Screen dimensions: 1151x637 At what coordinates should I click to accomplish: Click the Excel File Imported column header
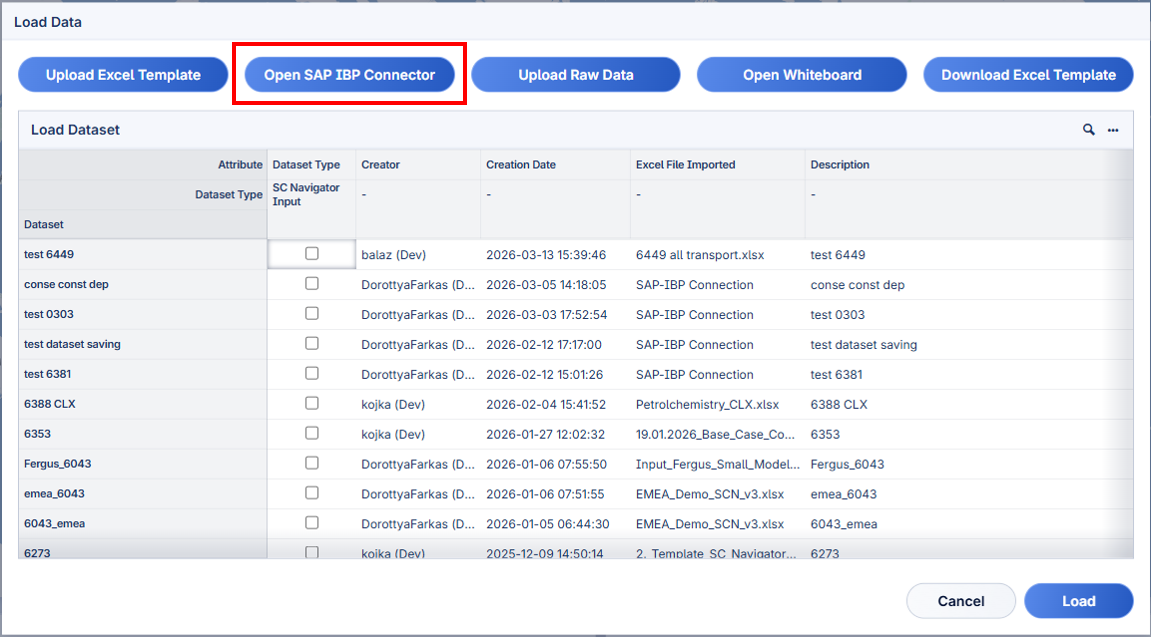(685, 165)
